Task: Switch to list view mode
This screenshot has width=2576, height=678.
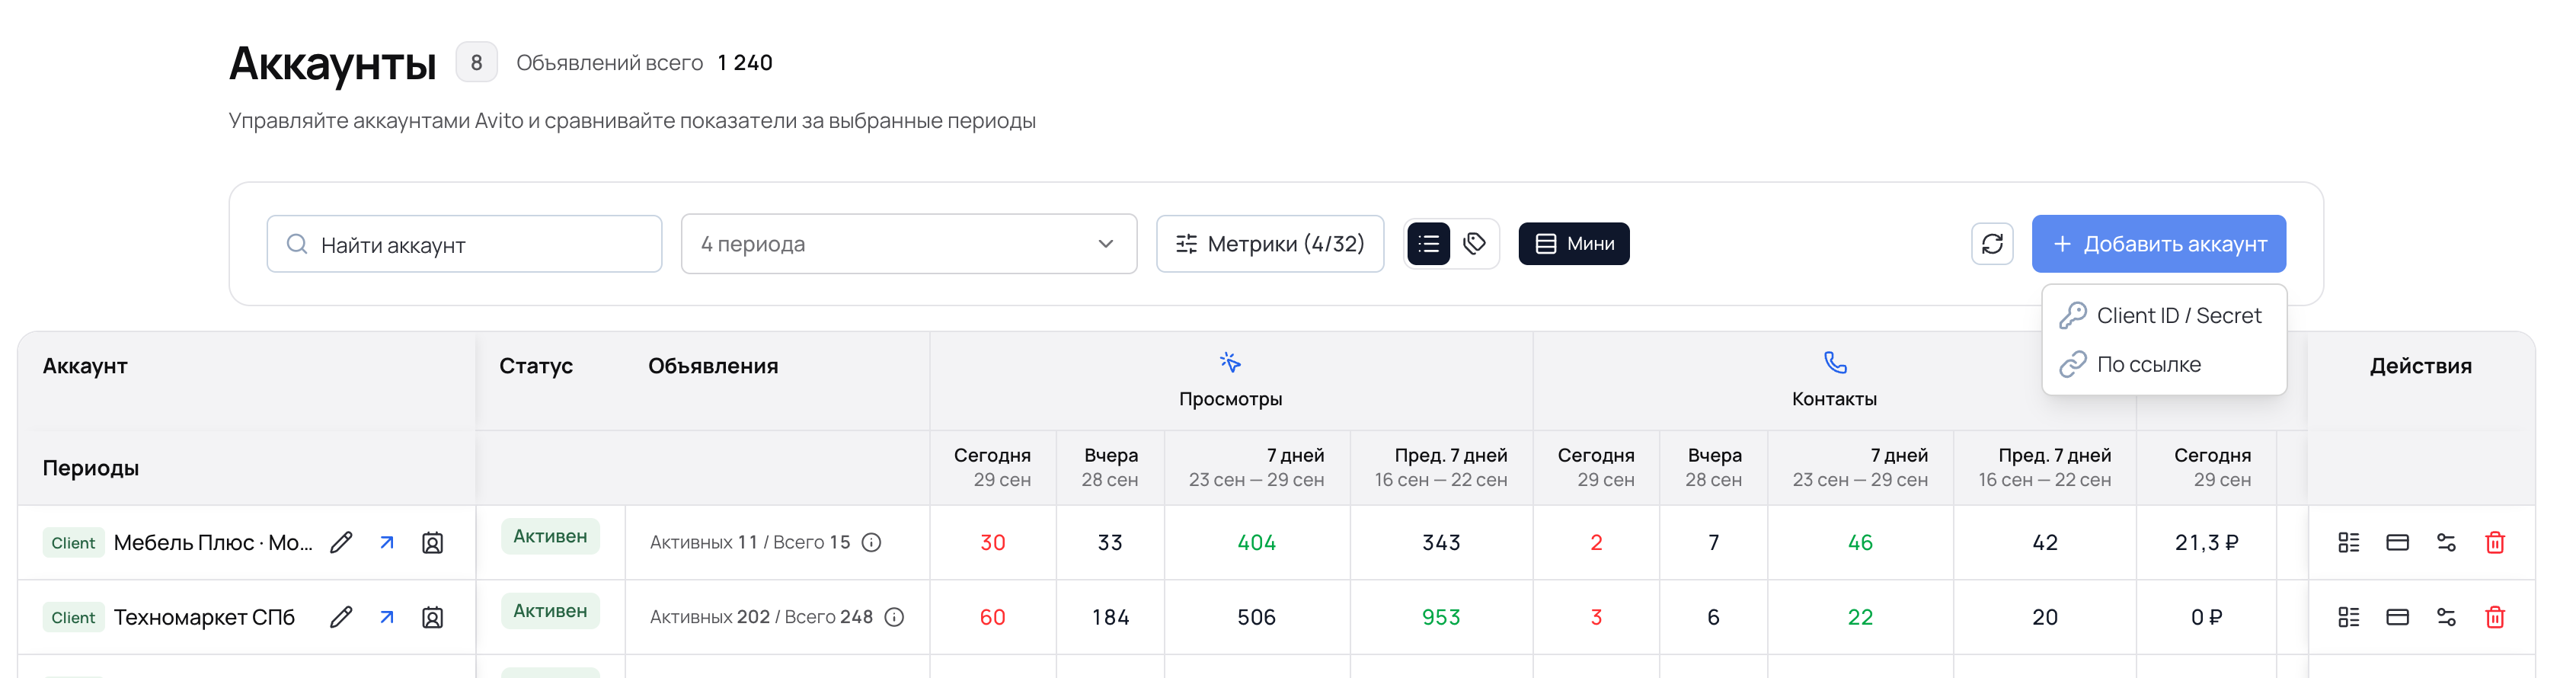Action: 1428,244
